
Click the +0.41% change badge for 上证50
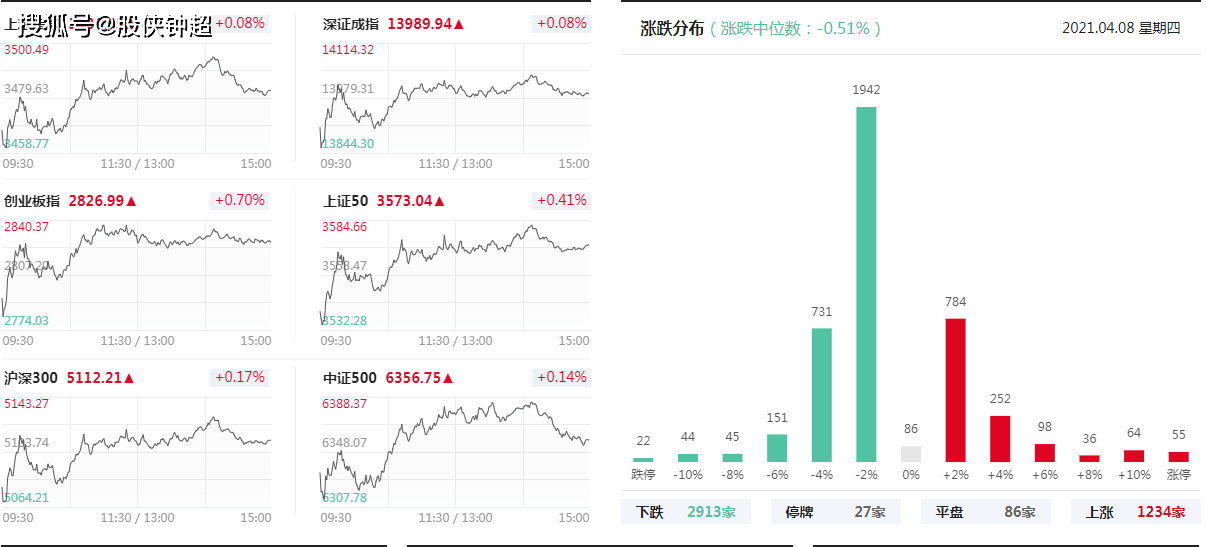(561, 200)
